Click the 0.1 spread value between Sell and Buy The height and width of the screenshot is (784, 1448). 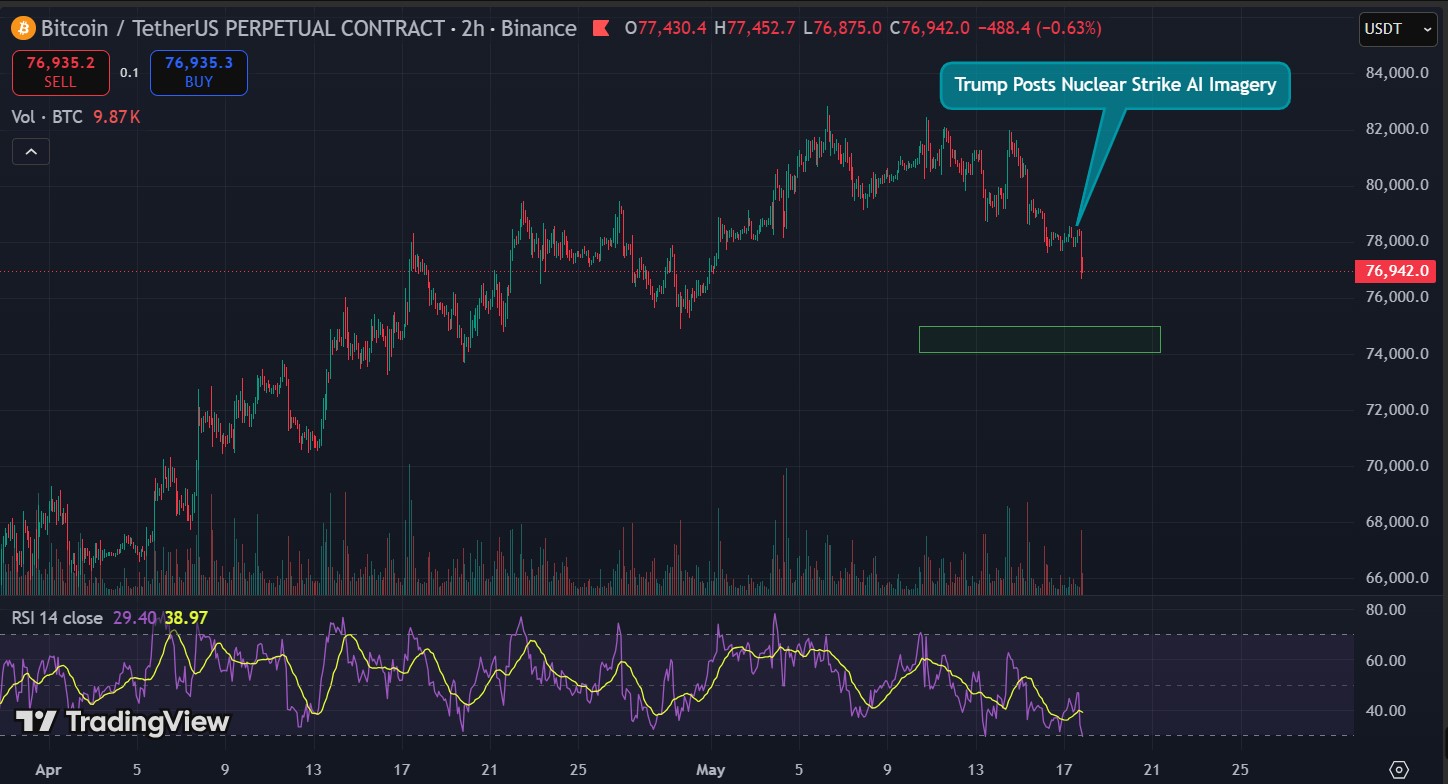(x=130, y=72)
